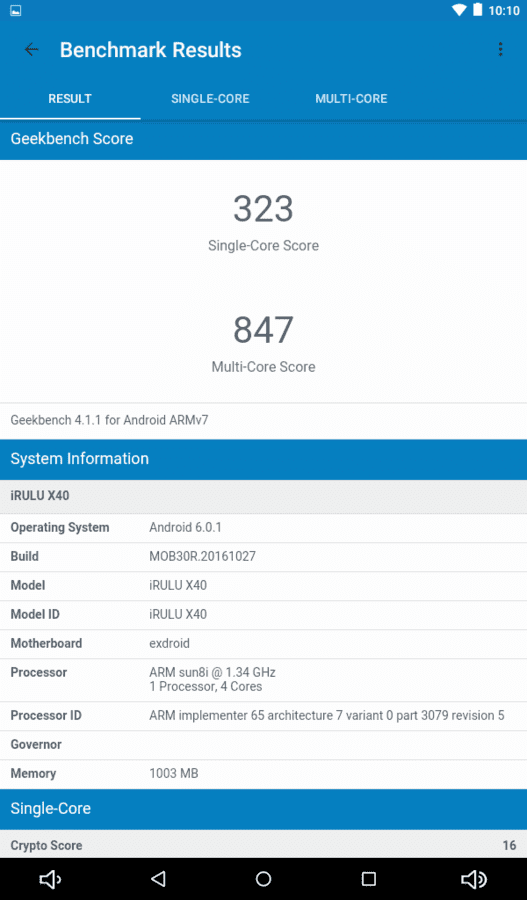This screenshot has height=900, width=527.
Task: Tap the Android home circle button
Action: (x=264, y=879)
